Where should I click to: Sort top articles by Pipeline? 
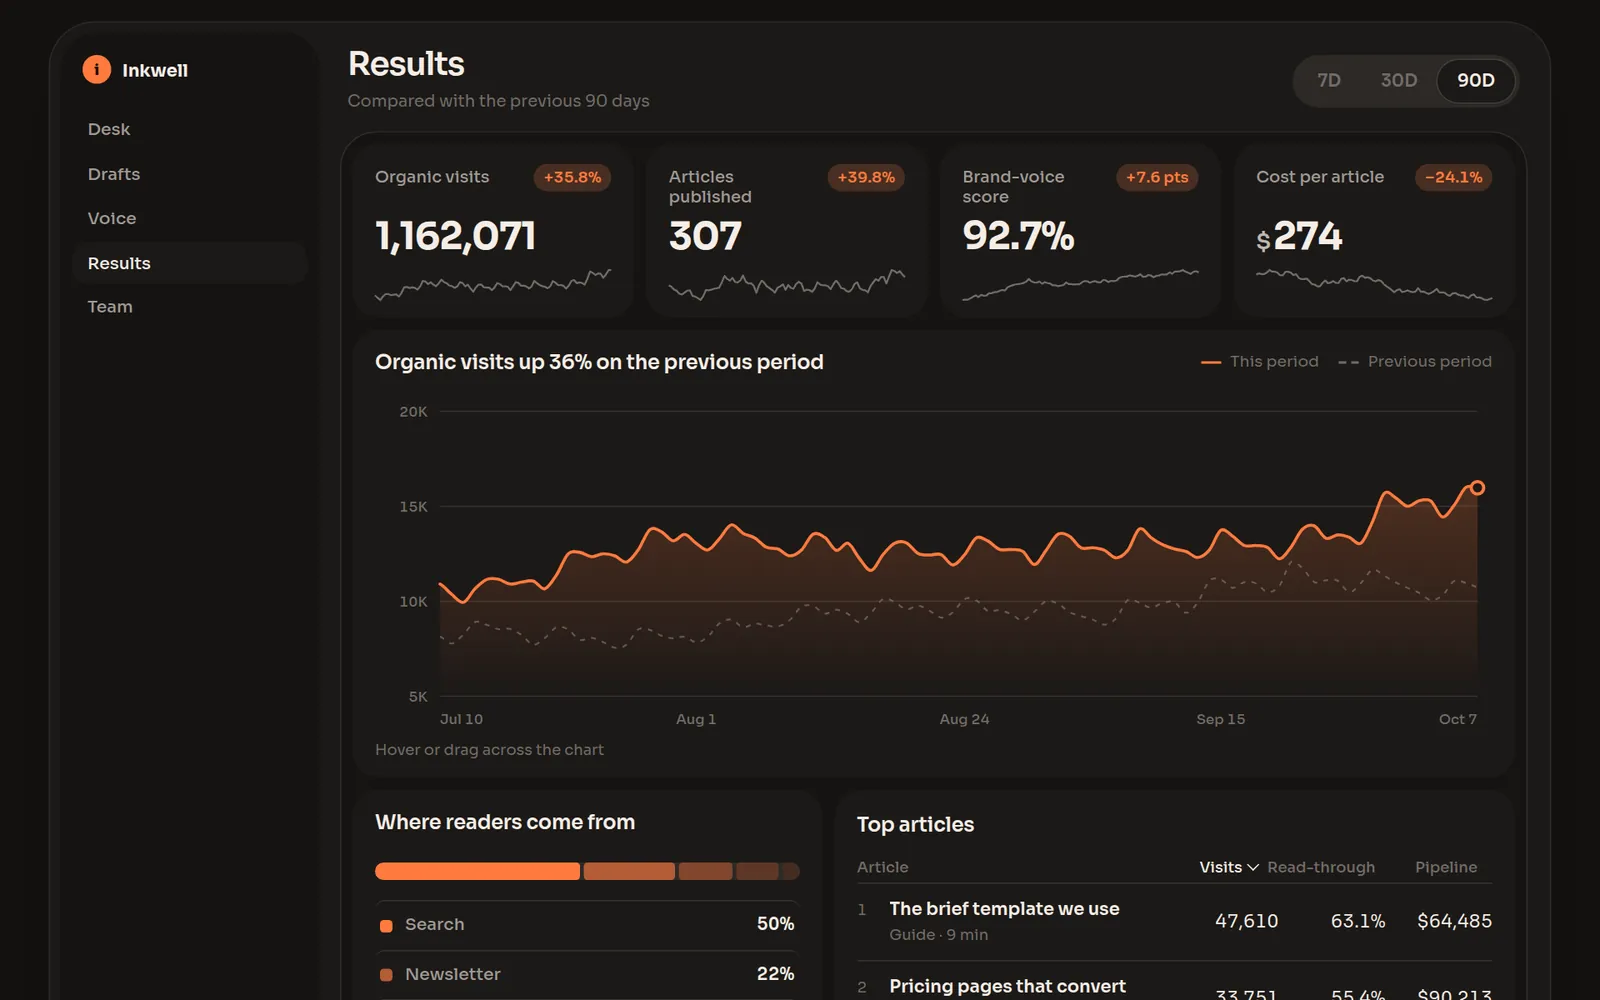point(1446,867)
